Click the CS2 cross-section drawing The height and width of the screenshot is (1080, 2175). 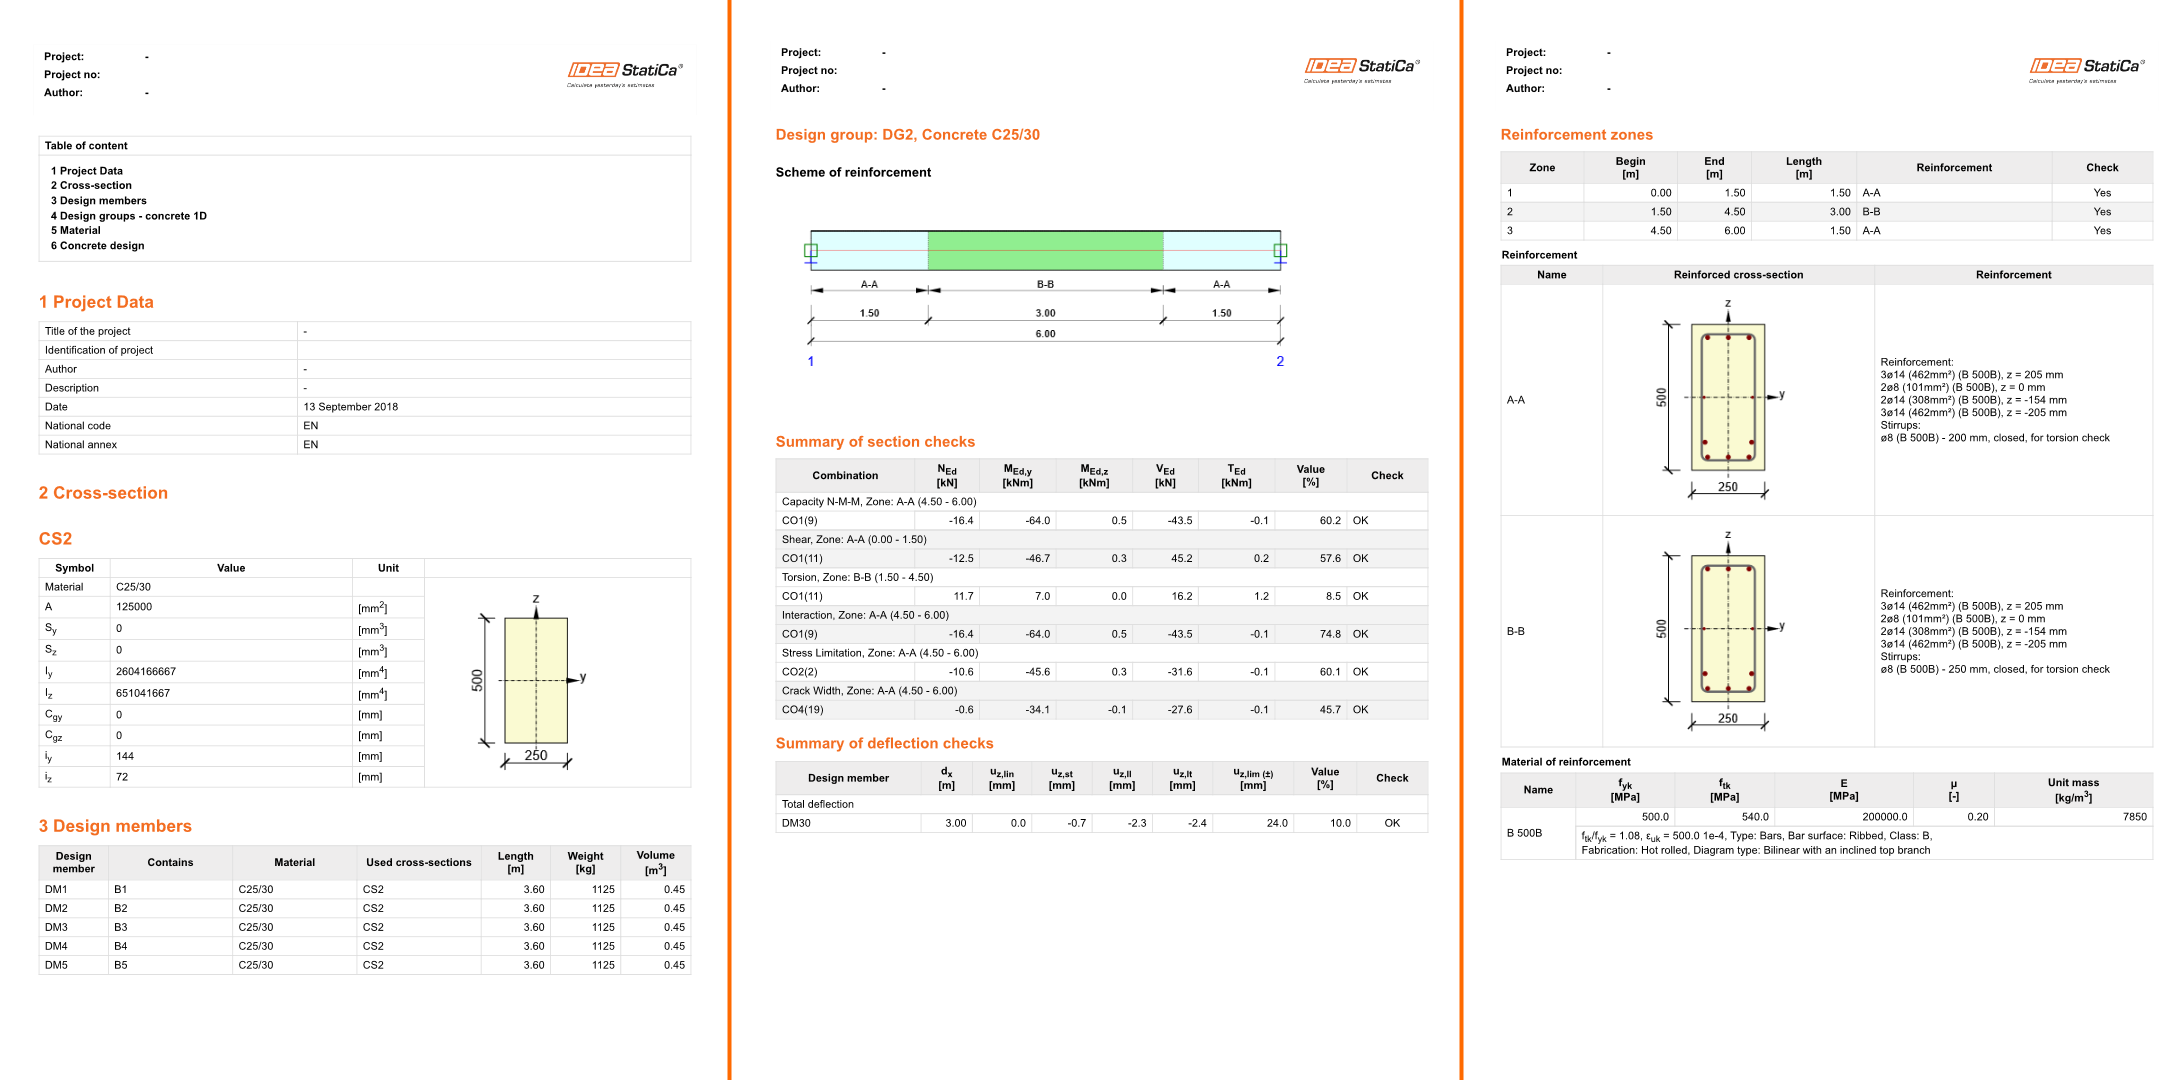pyautogui.click(x=536, y=680)
